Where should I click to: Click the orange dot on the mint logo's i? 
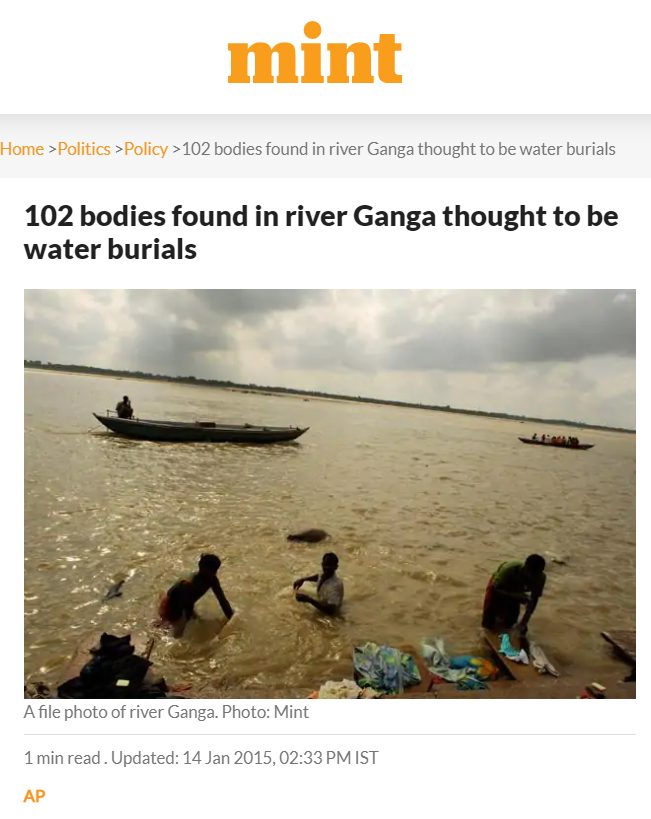312,29
